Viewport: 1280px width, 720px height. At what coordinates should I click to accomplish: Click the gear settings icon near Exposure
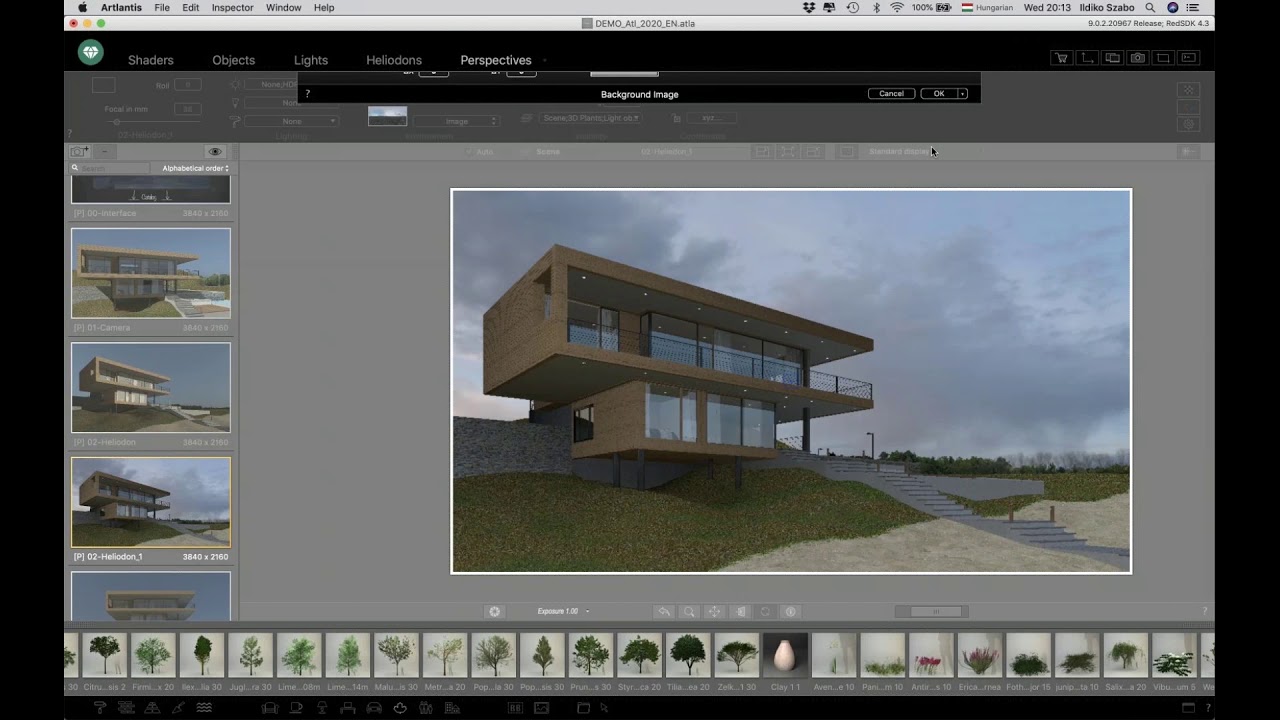(495, 610)
